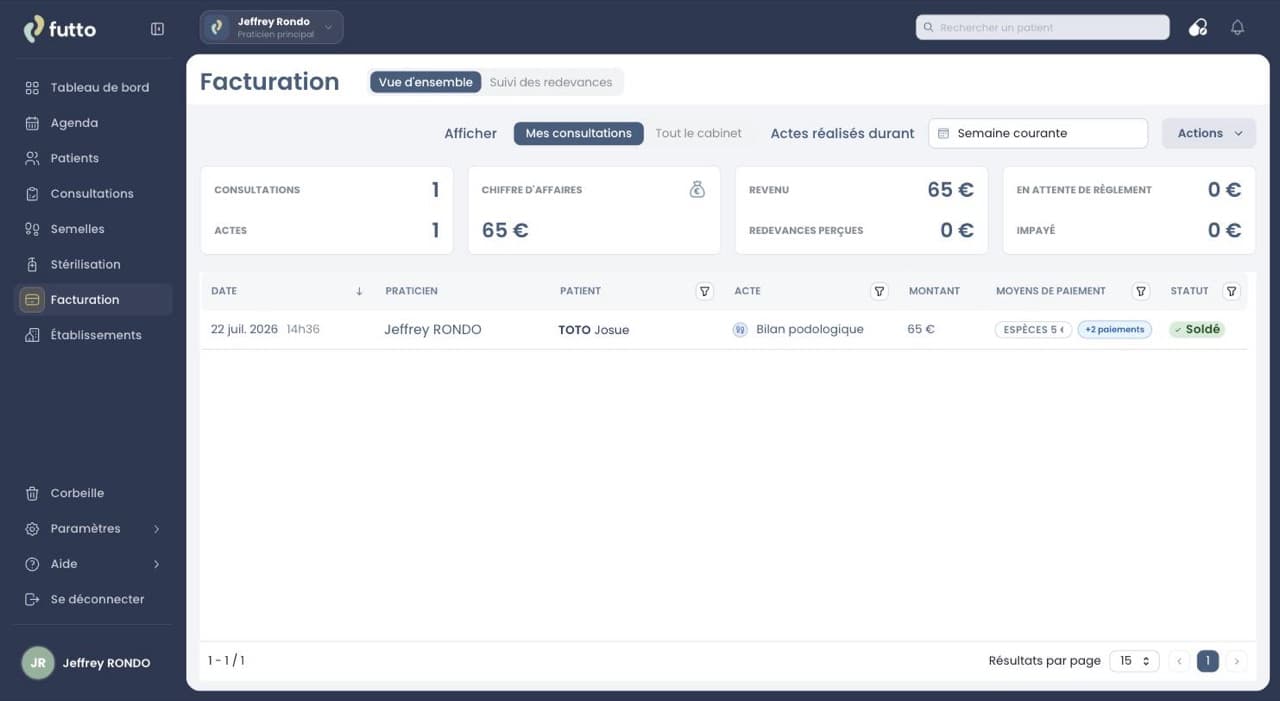Click the Soldé status badge
The height and width of the screenshot is (701, 1280).
(x=1197, y=329)
